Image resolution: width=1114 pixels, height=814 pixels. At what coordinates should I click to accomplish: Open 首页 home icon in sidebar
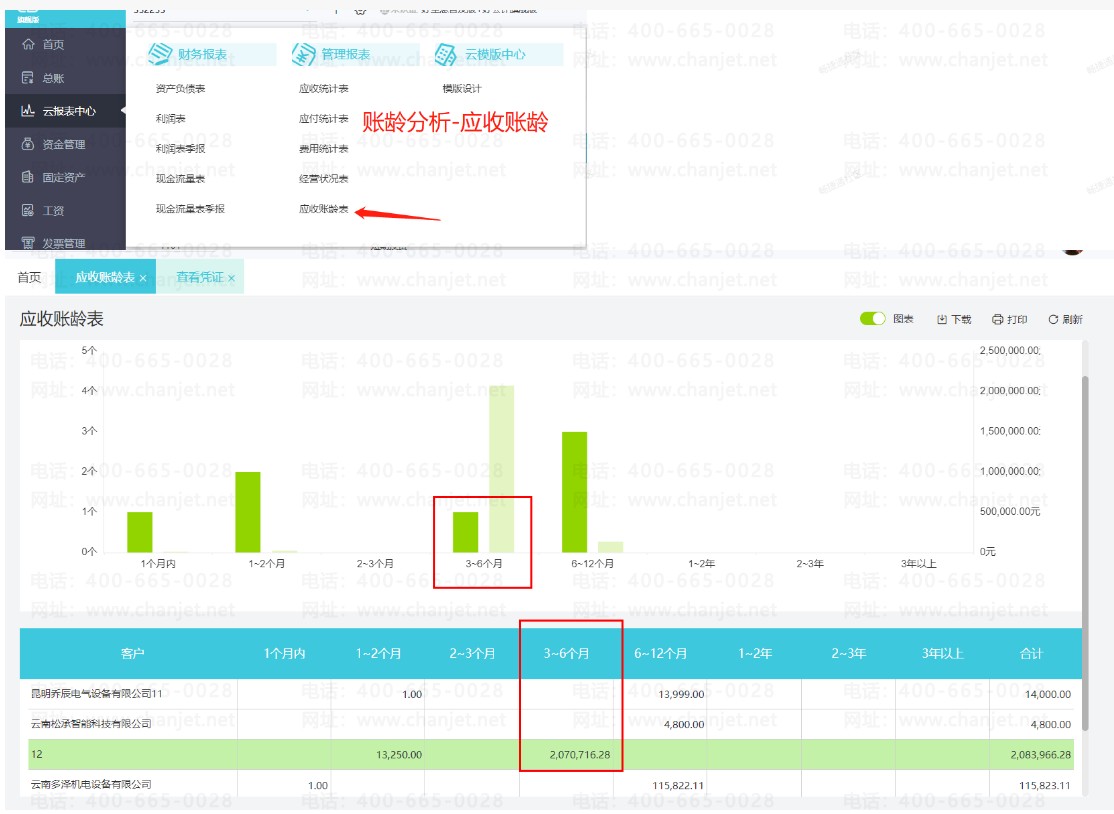click(28, 44)
